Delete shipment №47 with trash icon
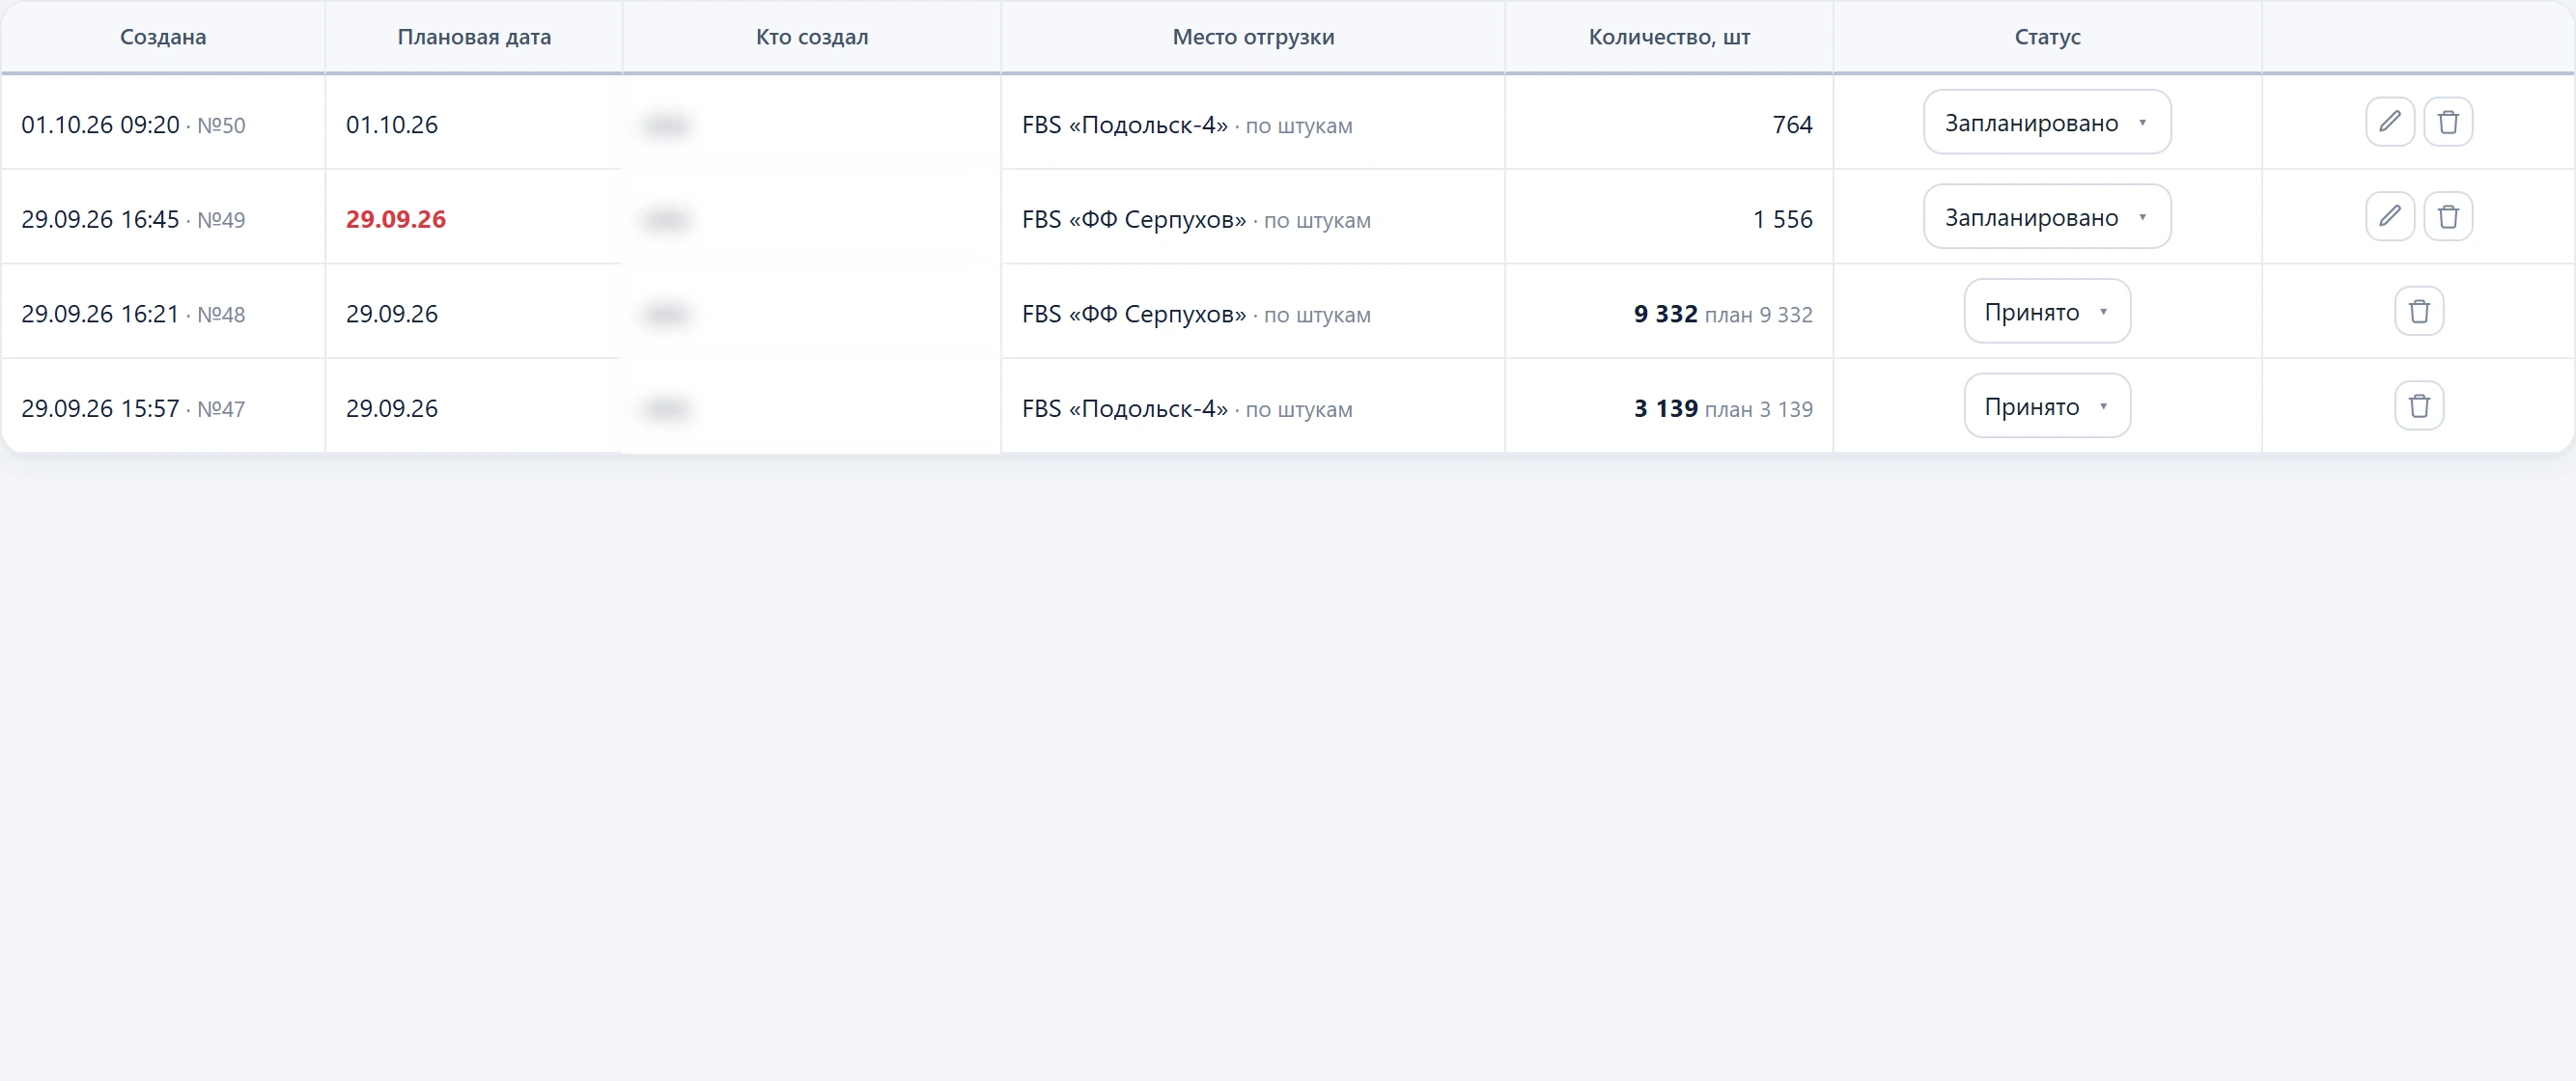The width and height of the screenshot is (2576, 1081). click(x=2419, y=406)
